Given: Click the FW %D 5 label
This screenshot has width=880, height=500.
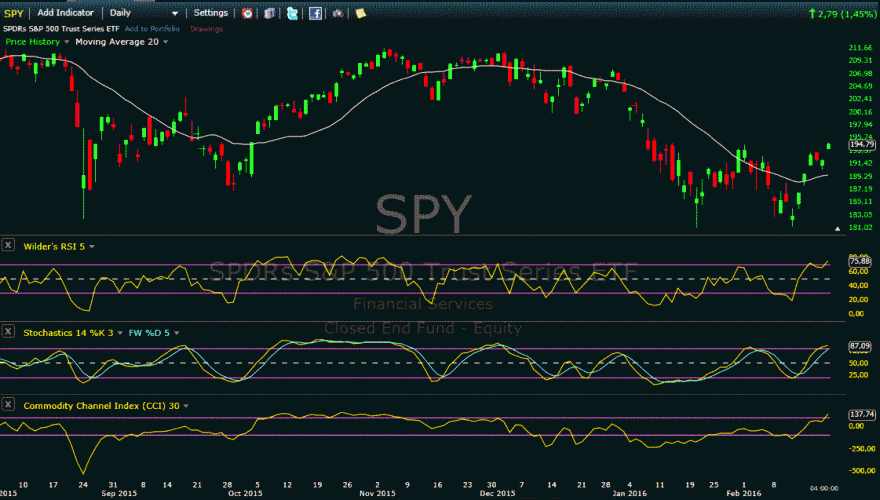Looking at the screenshot, I should click(149, 333).
